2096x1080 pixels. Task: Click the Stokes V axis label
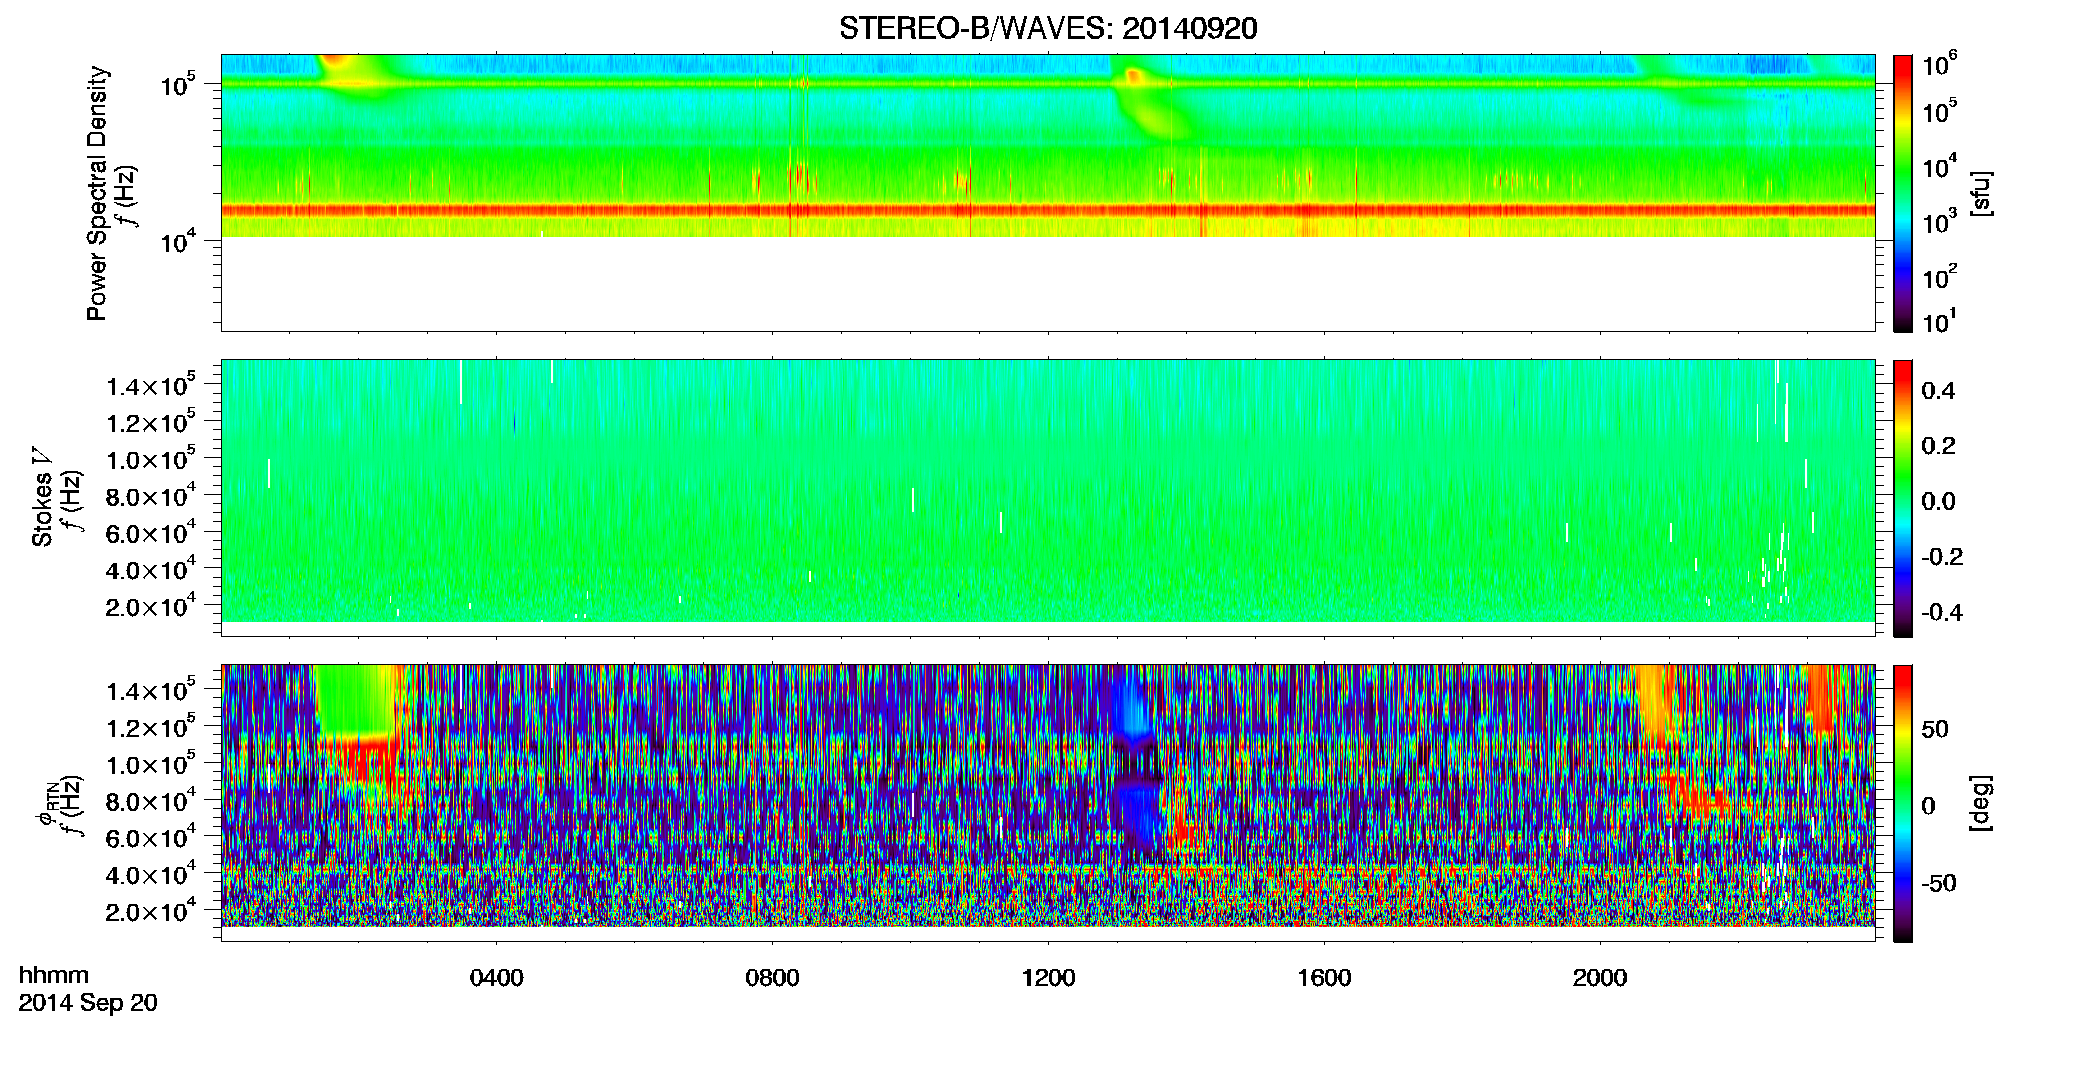tap(42, 497)
